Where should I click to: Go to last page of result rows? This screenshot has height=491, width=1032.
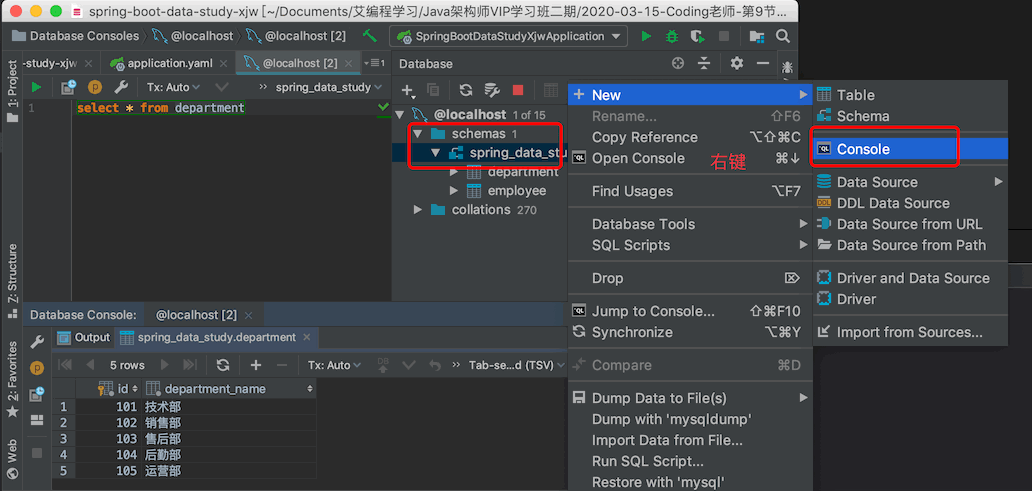[x=190, y=365]
